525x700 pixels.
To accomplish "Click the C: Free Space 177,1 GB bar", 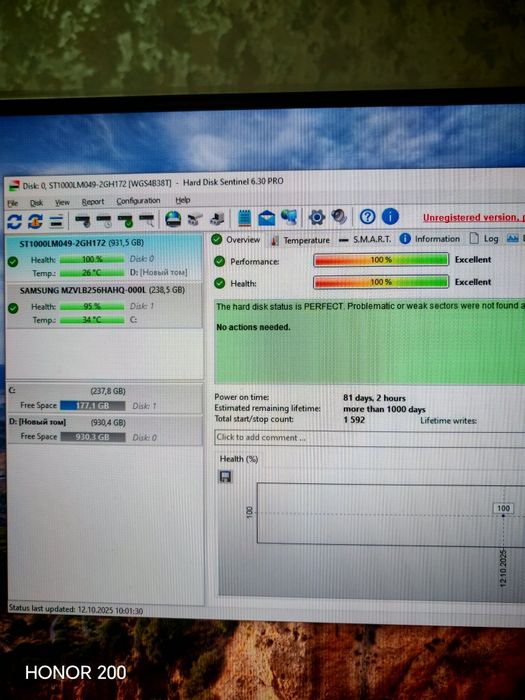I will 92,406.
